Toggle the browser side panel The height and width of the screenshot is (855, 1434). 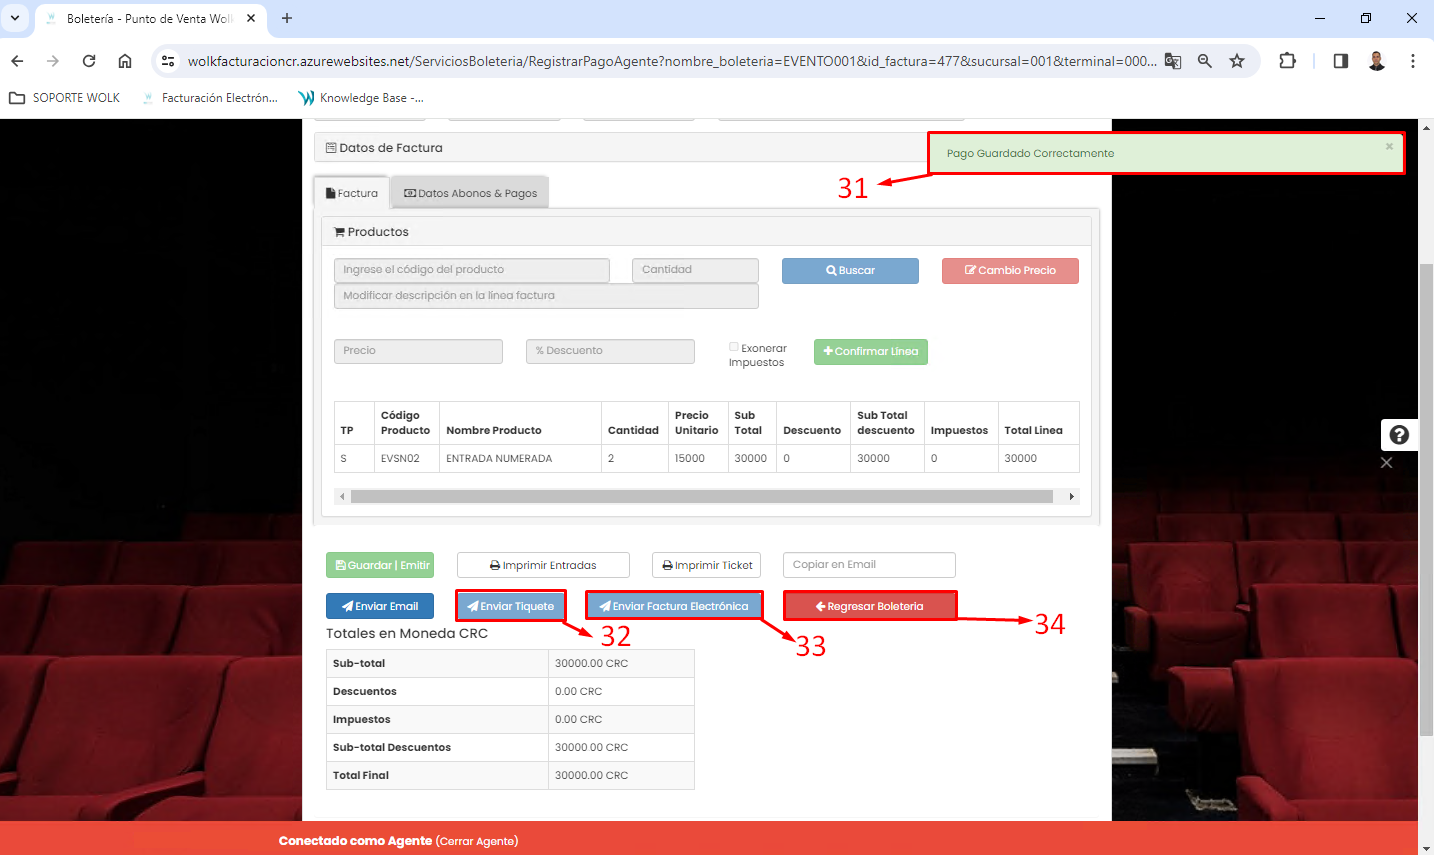1341,61
